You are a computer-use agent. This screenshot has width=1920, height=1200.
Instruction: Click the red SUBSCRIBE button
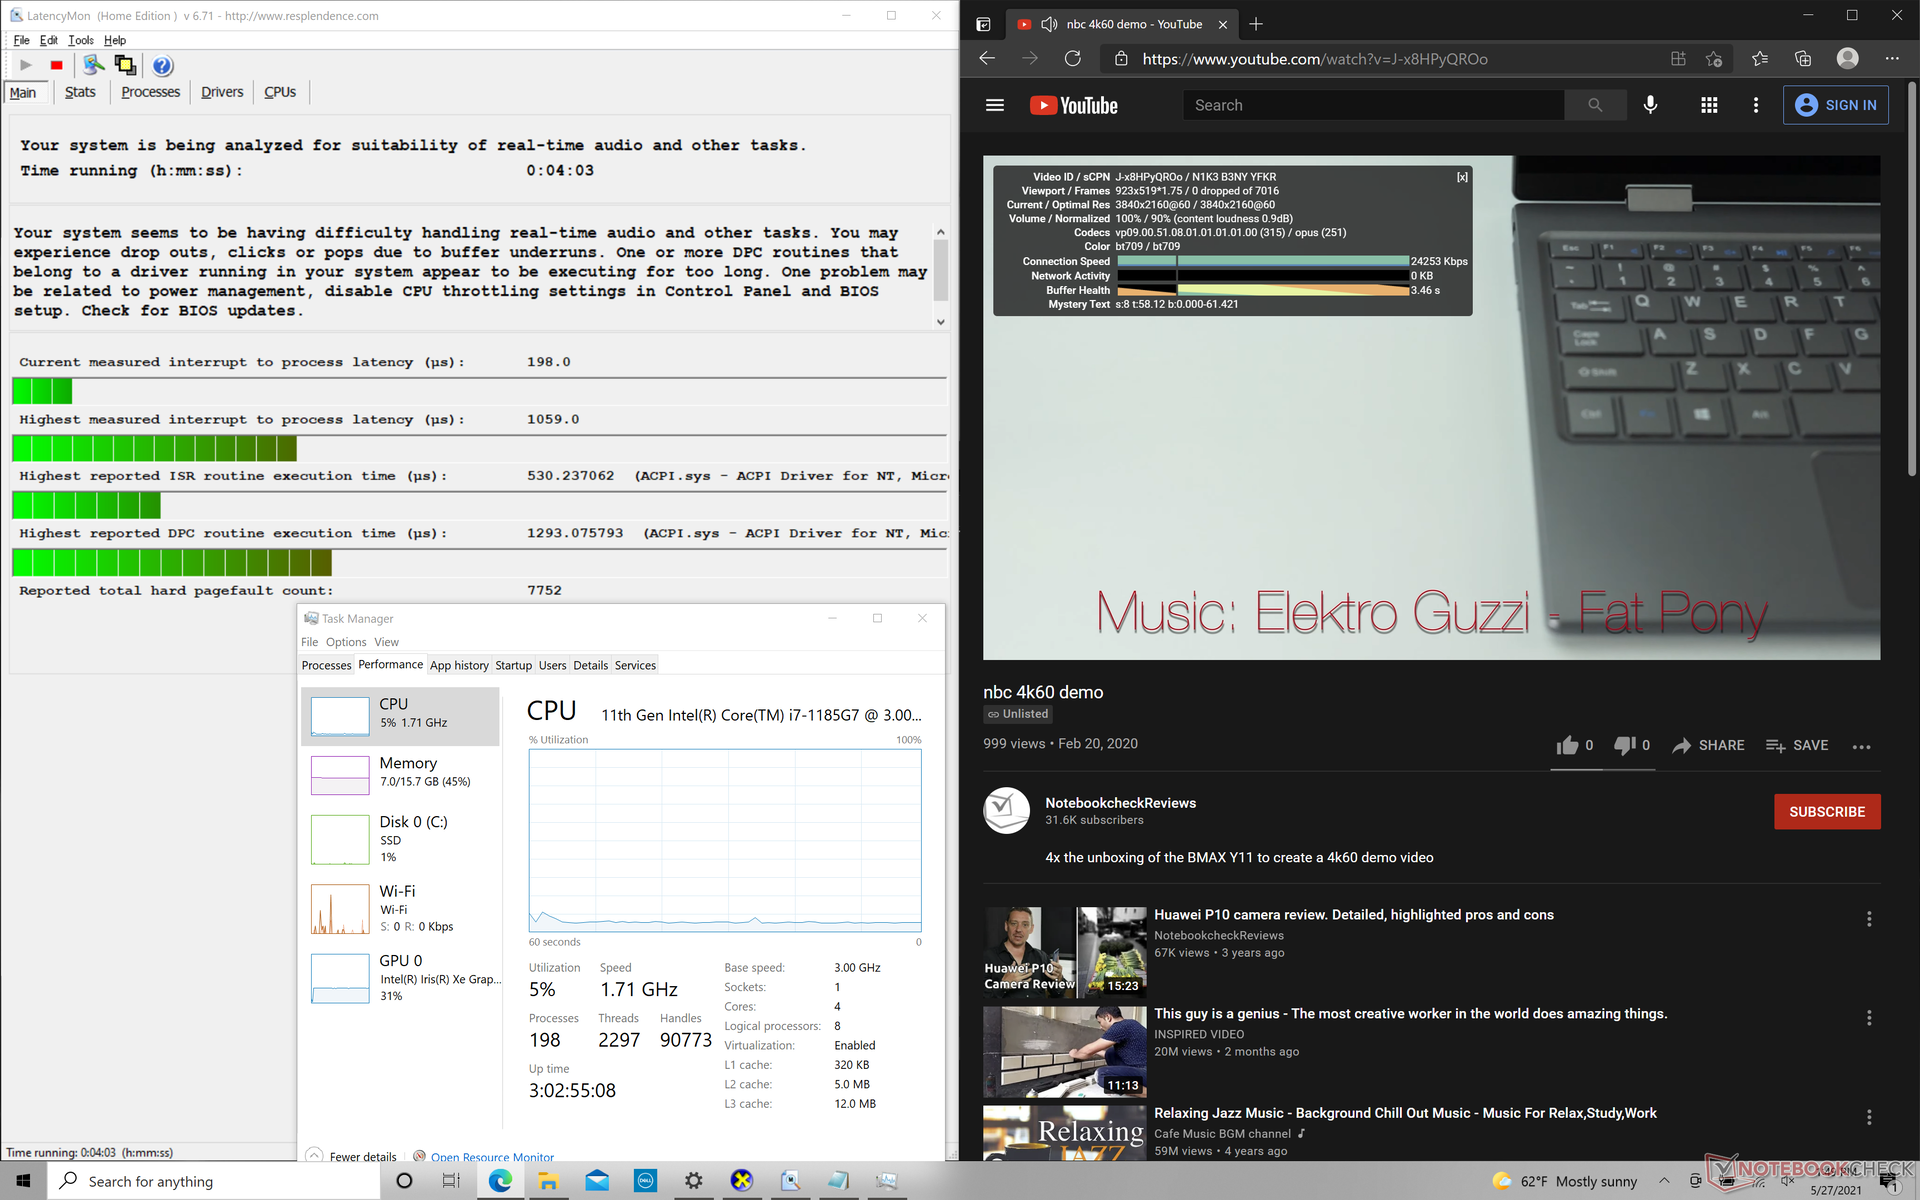pyautogui.click(x=1826, y=812)
